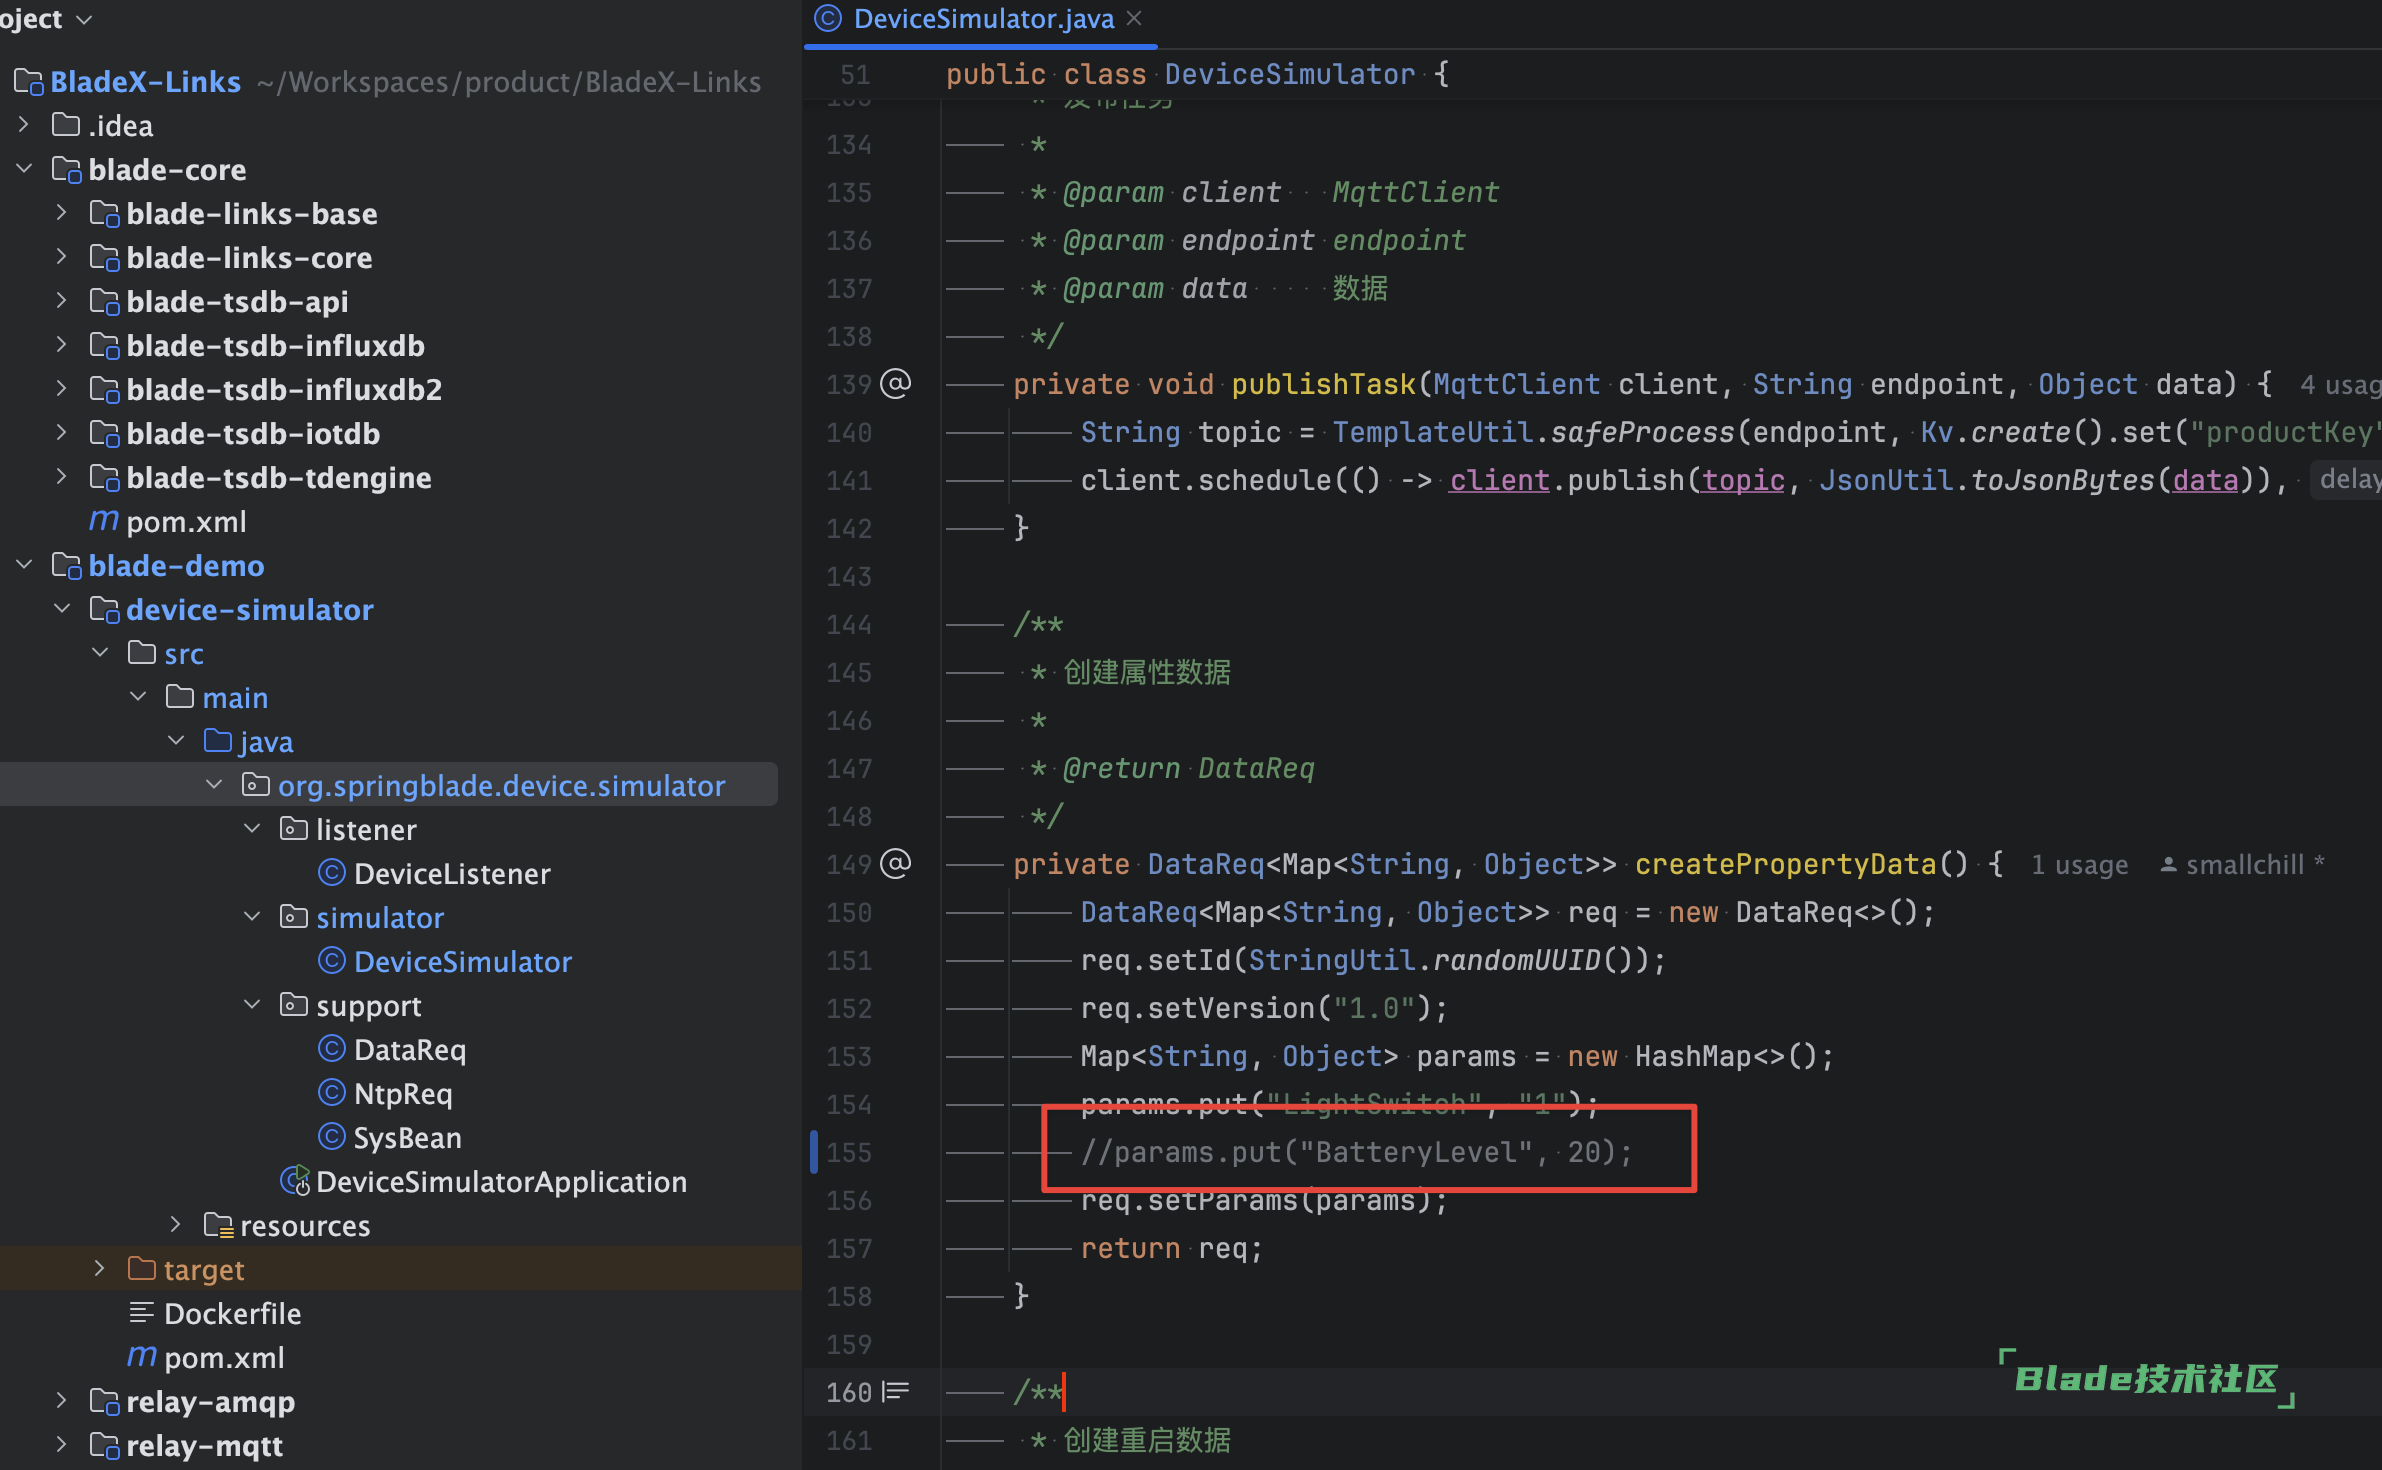Click the doc comment render icon on line 160
The image size is (2382, 1470).
pyautogui.click(x=896, y=1392)
